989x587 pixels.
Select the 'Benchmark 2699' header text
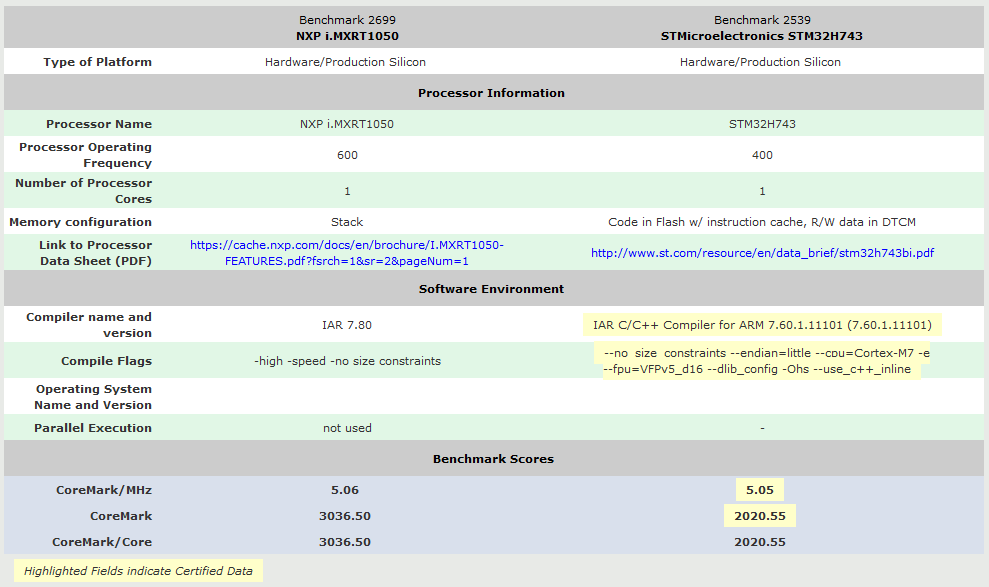click(347, 20)
